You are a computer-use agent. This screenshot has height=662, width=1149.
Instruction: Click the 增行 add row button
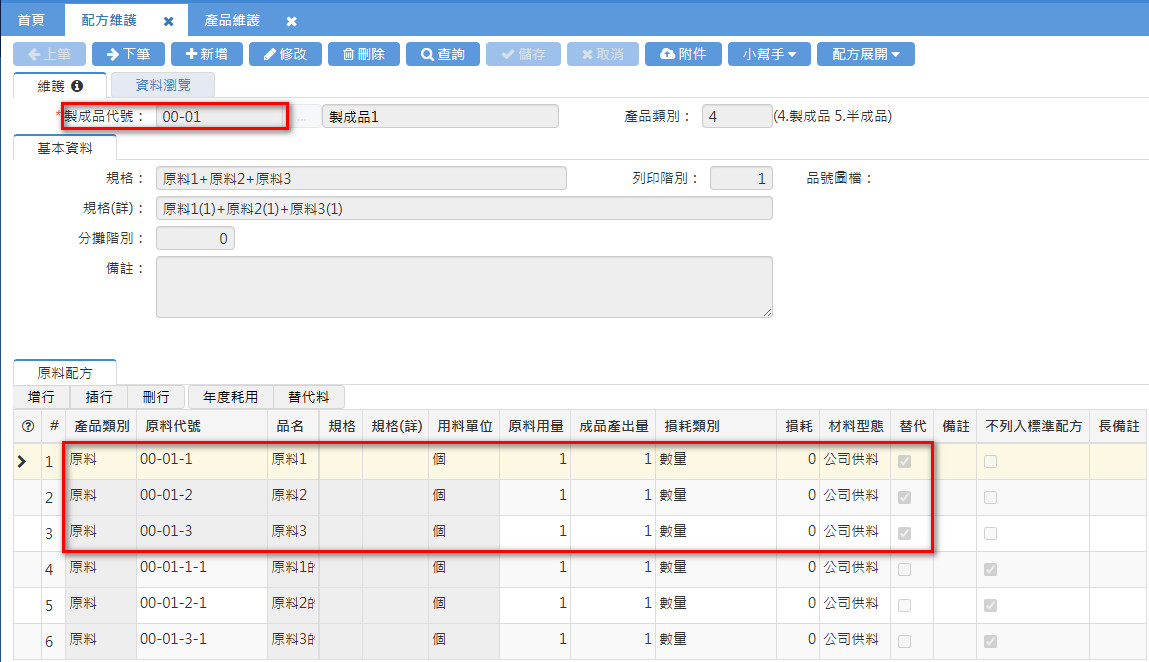point(42,397)
